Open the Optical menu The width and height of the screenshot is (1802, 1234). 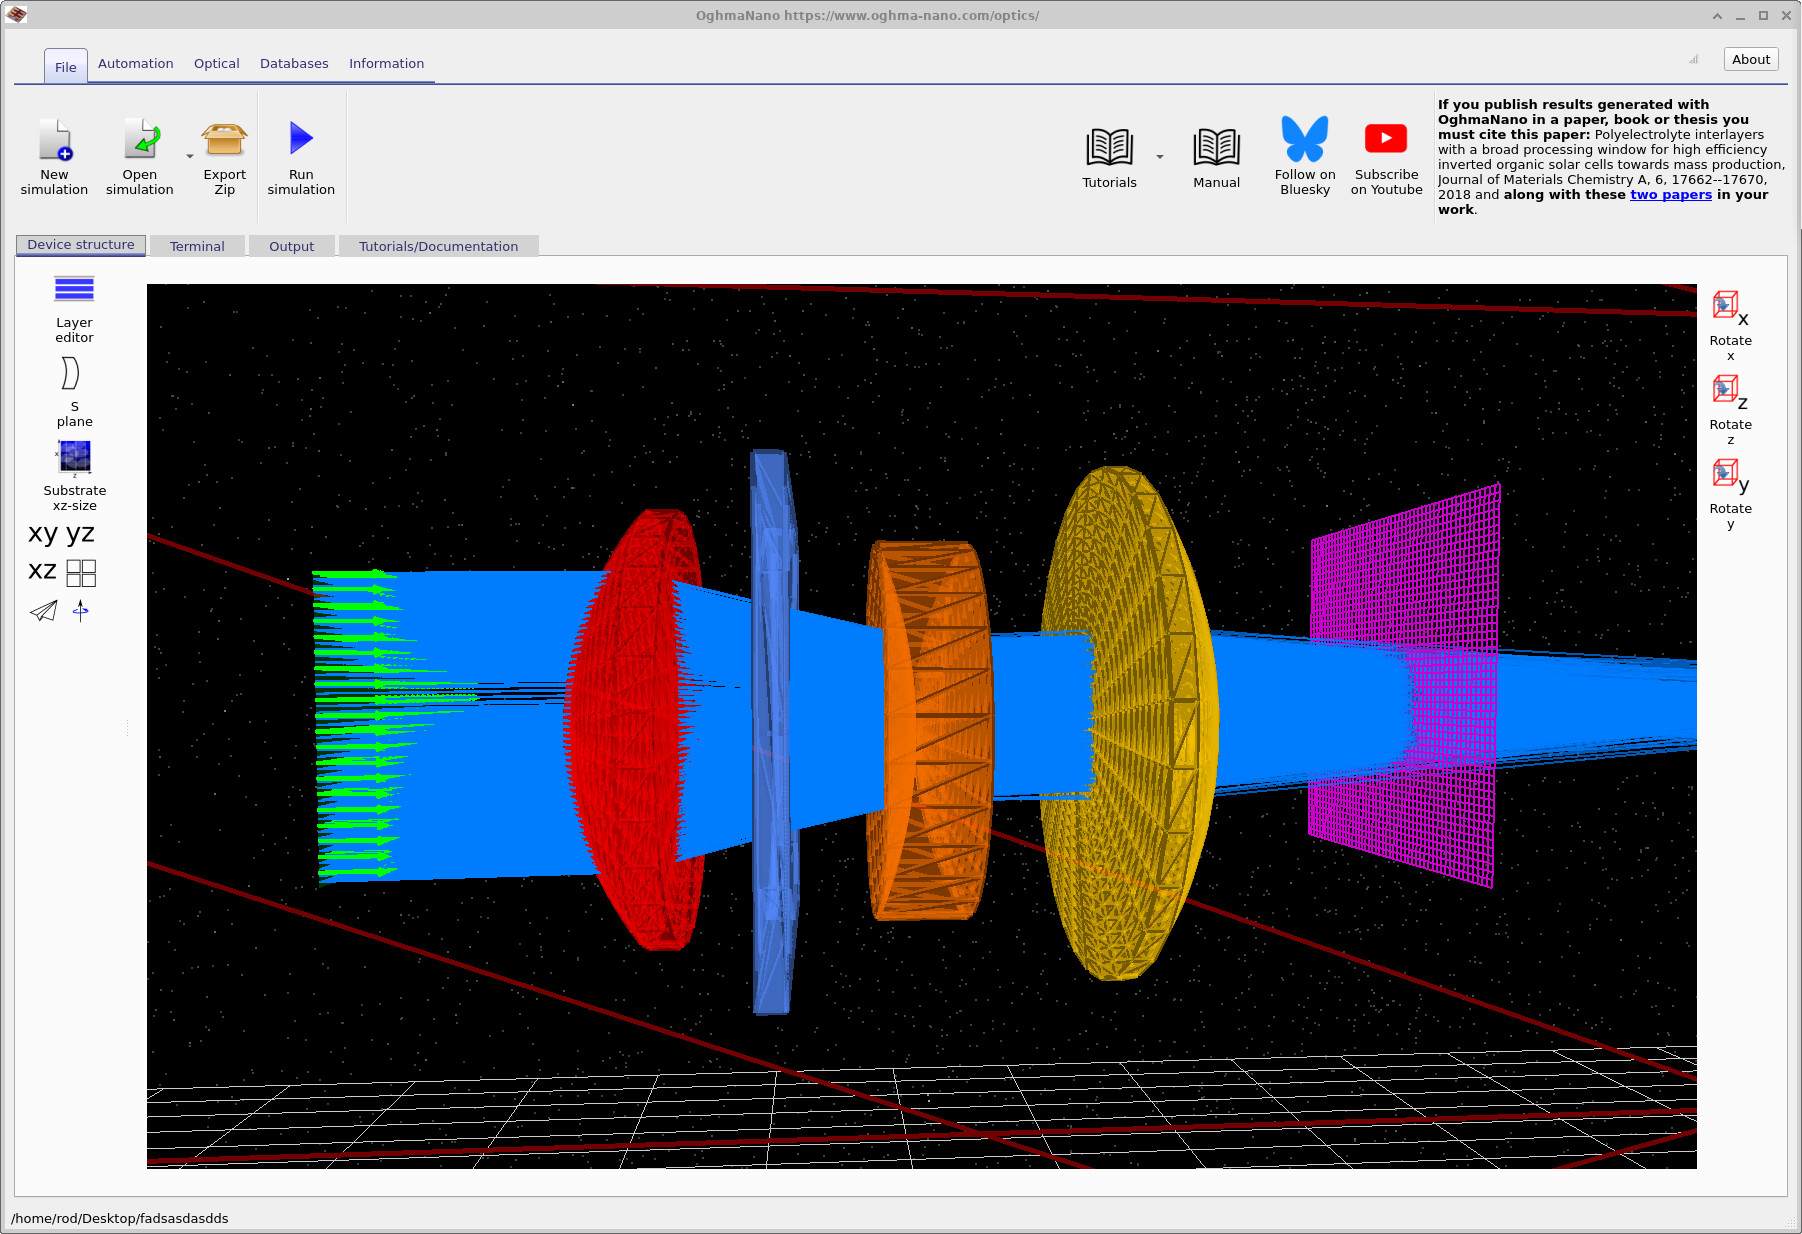point(216,63)
